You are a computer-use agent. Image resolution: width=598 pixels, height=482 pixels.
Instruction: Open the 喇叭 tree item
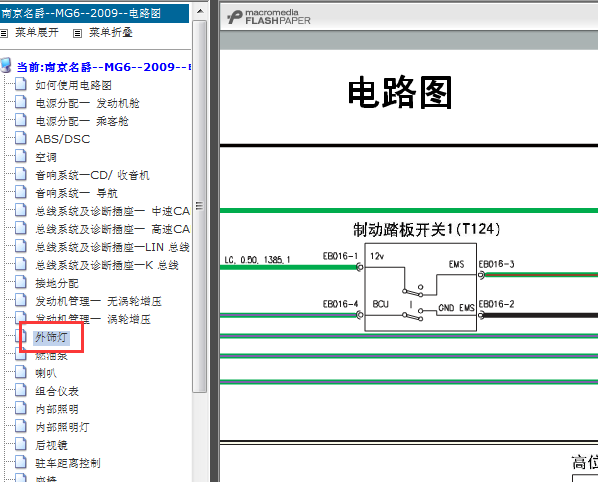click(46, 373)
